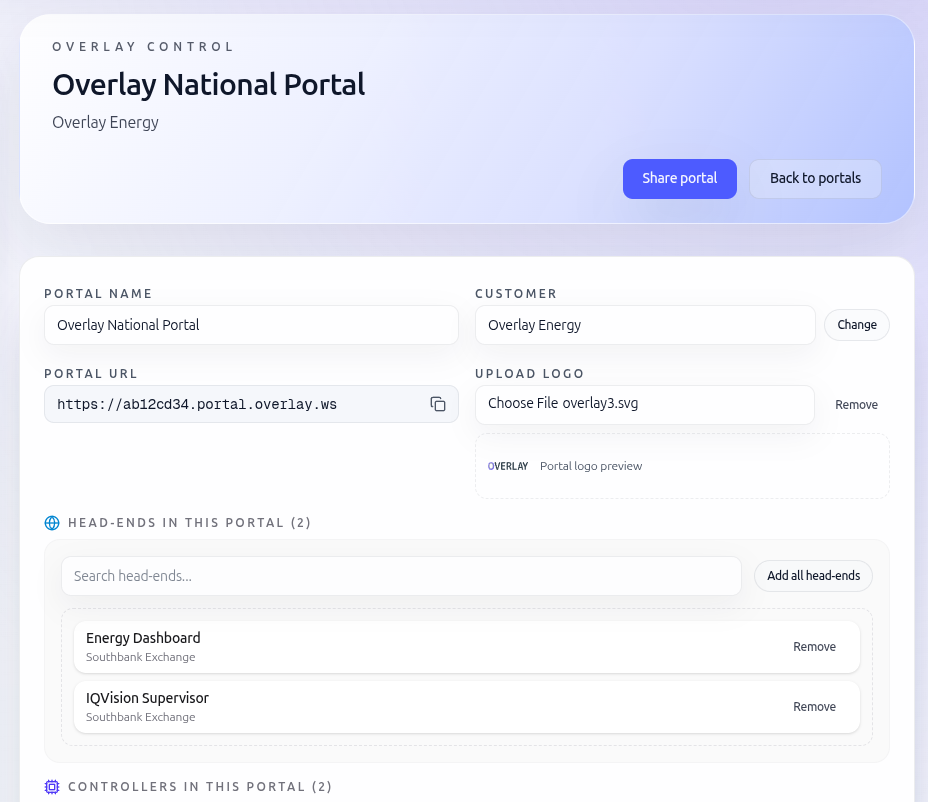Click the globe icon beside Head-ends heading

[x=52, y=523]
